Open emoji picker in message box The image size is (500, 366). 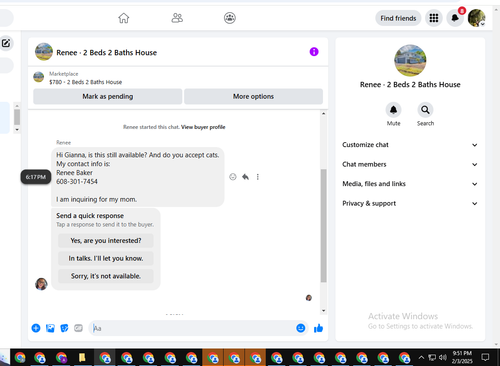[301, 328]
